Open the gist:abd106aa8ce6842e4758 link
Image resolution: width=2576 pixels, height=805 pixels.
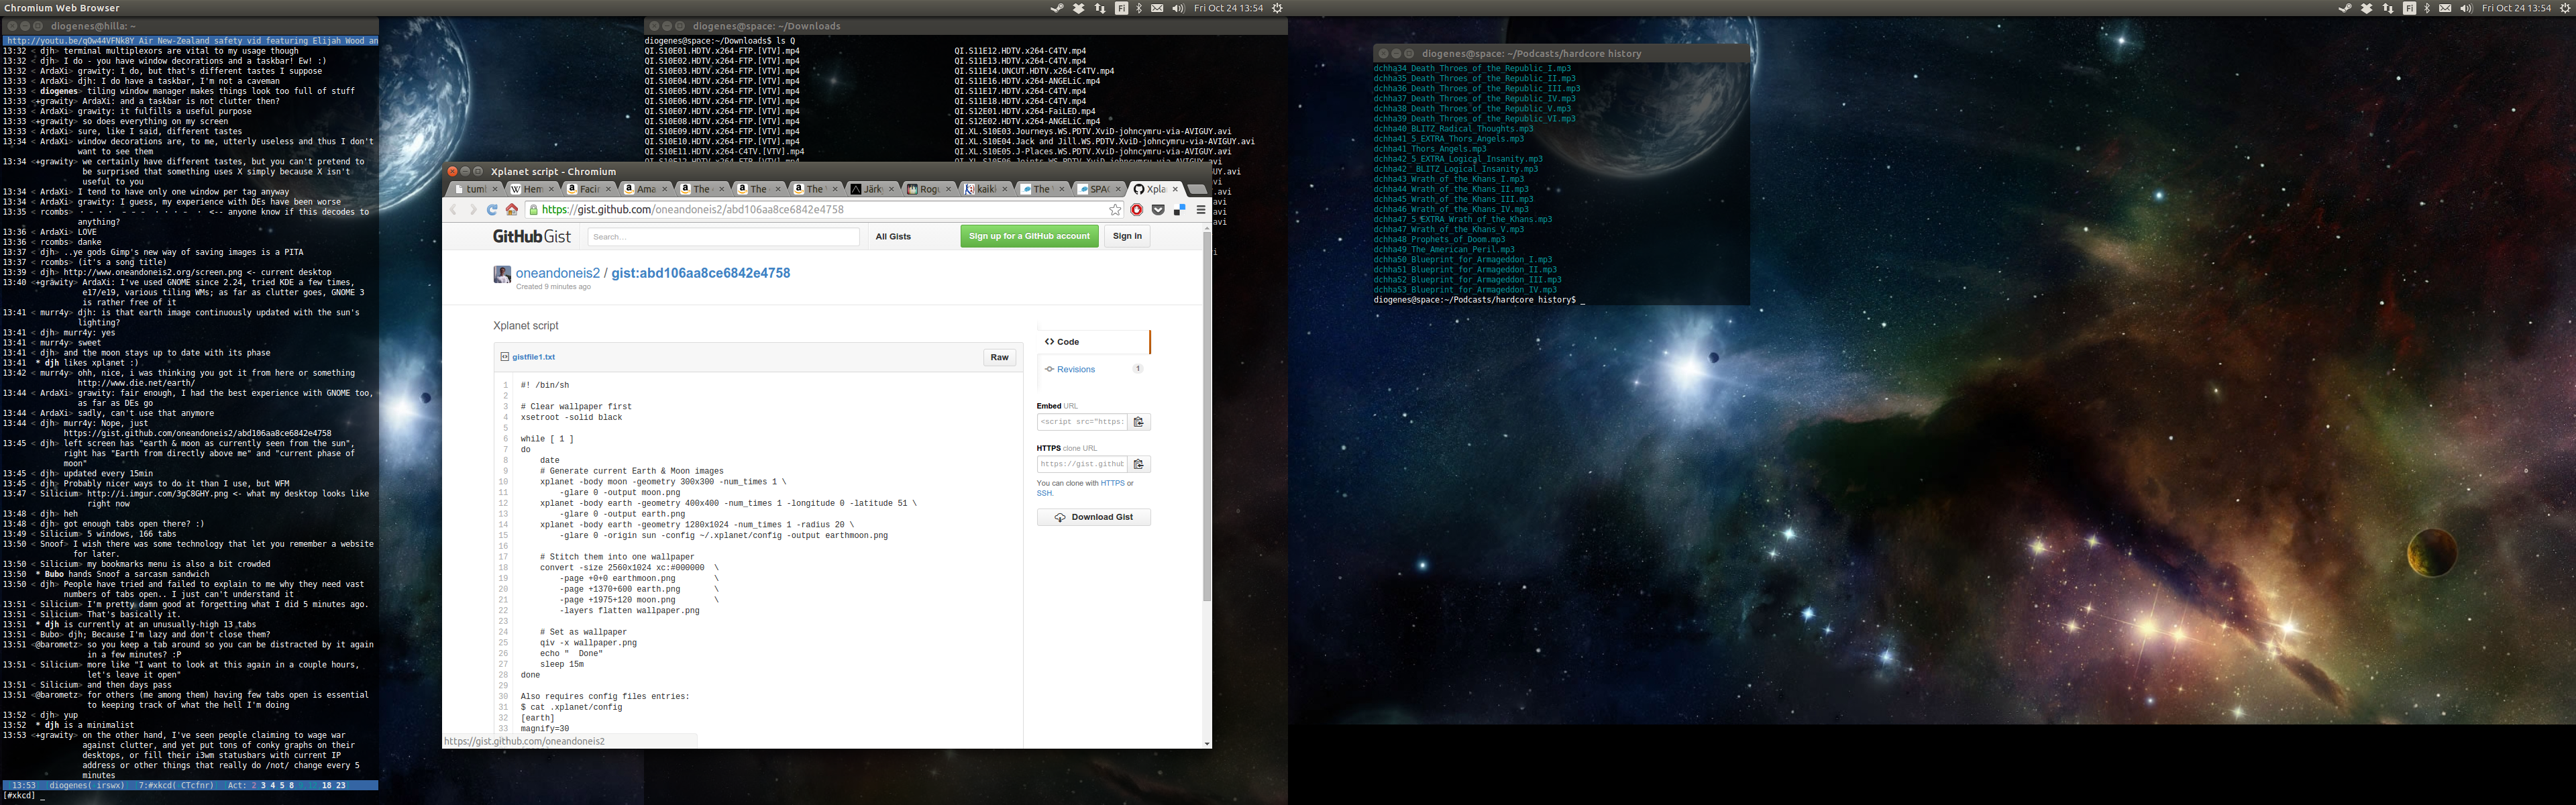coord(700,273)
